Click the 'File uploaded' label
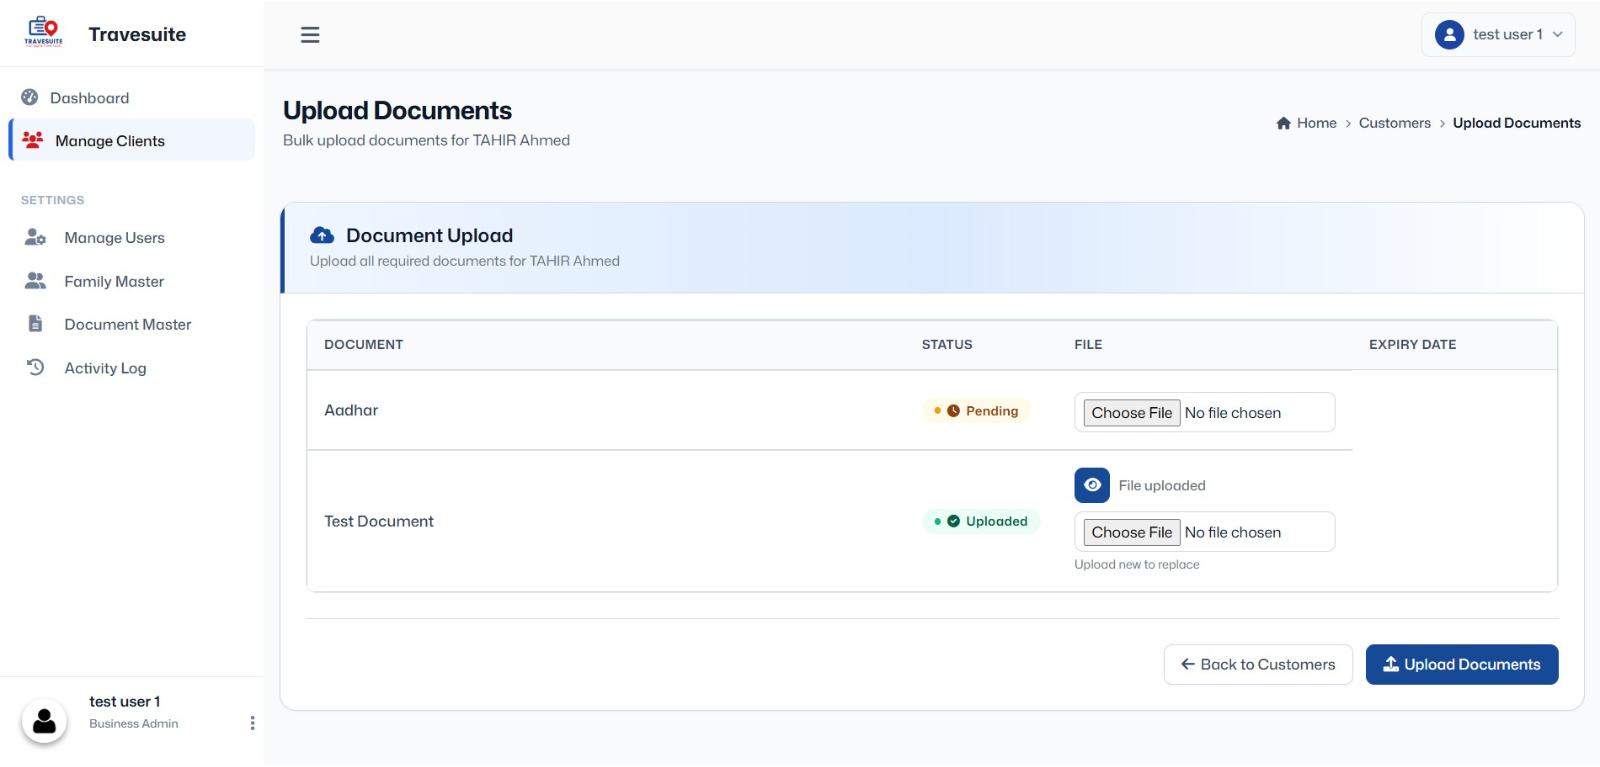The width and height of the screenshot is (1600, 767). click(x=1162, y=486)
